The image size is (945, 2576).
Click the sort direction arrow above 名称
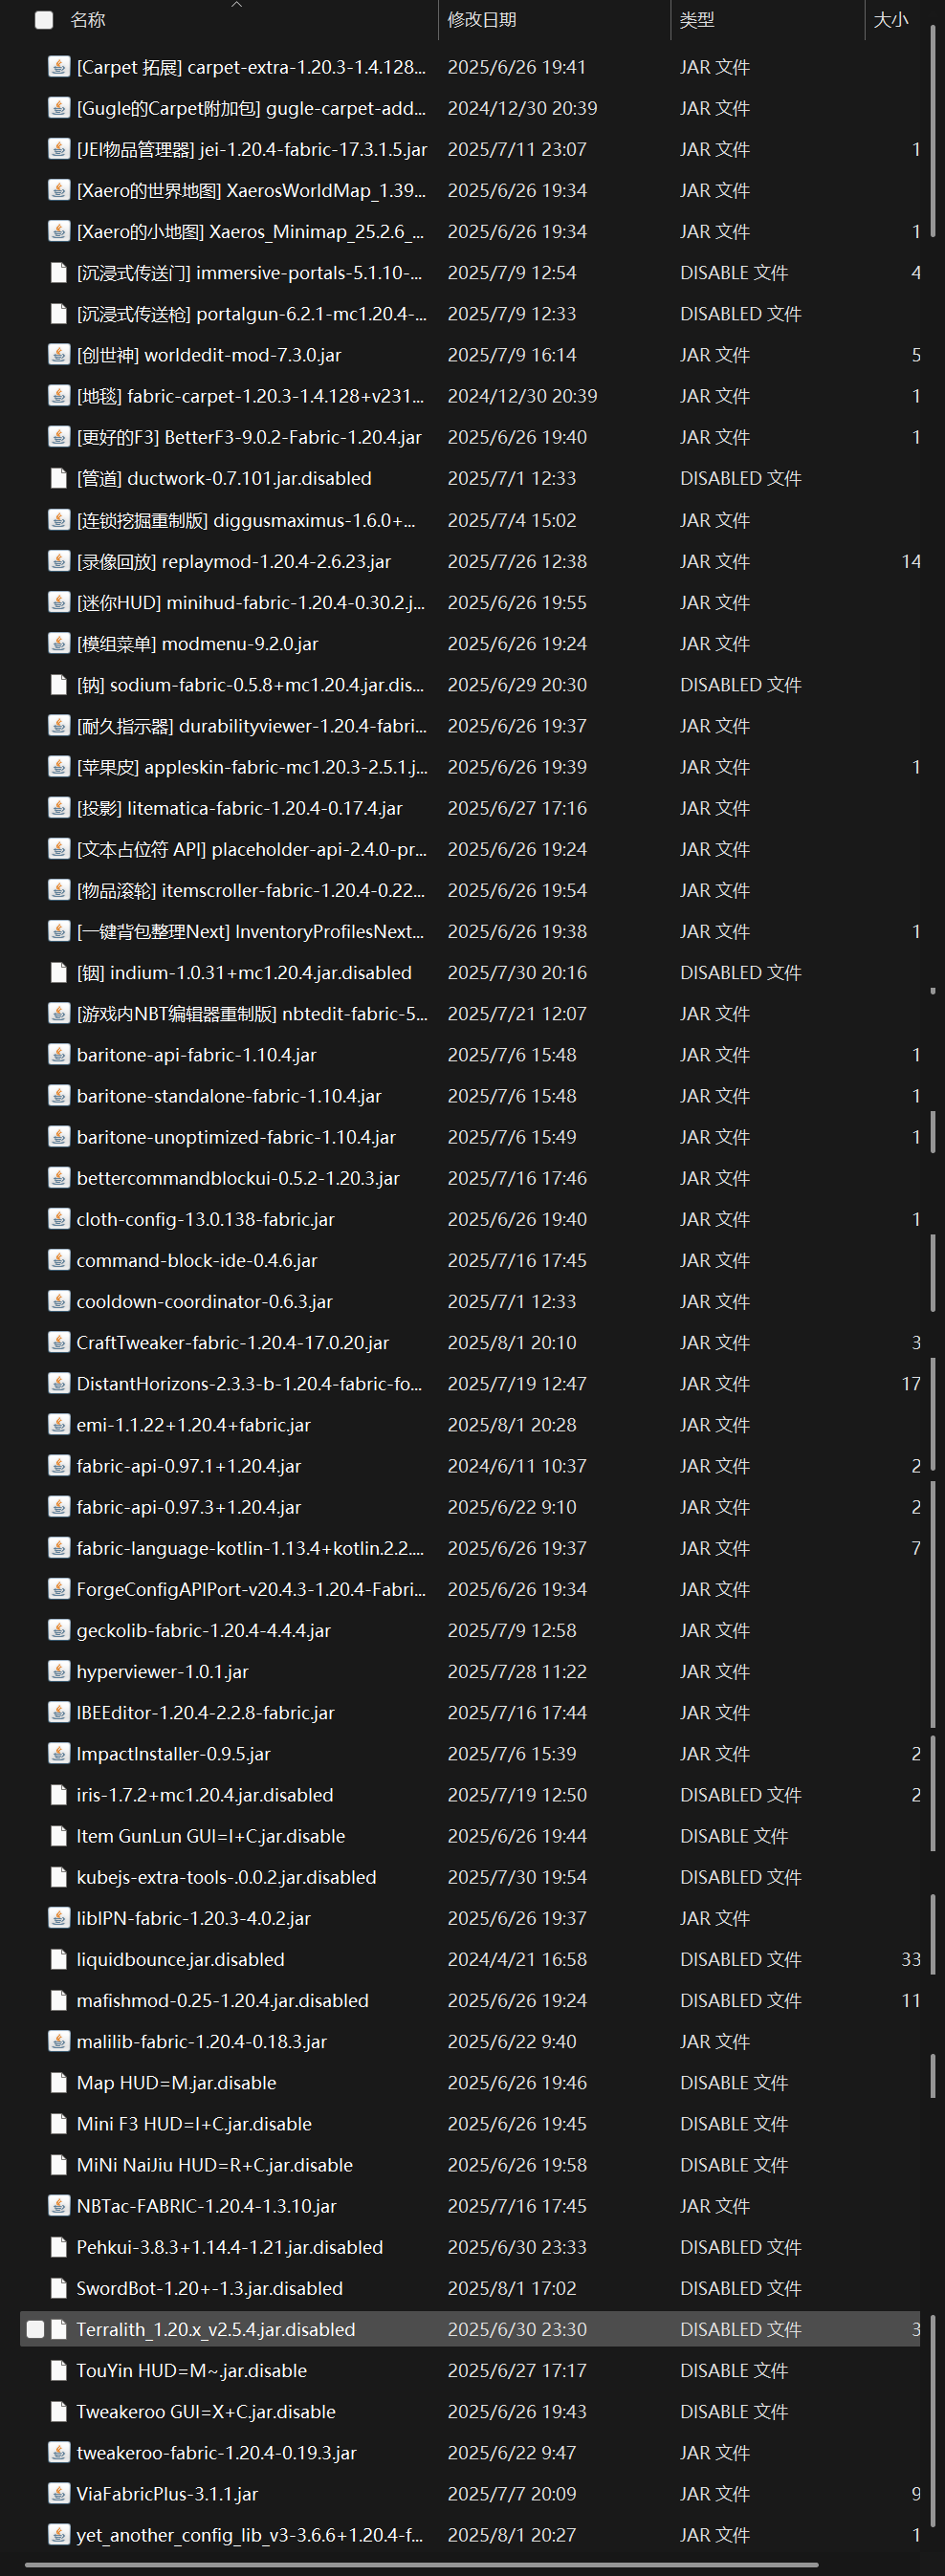click(237, 5)
